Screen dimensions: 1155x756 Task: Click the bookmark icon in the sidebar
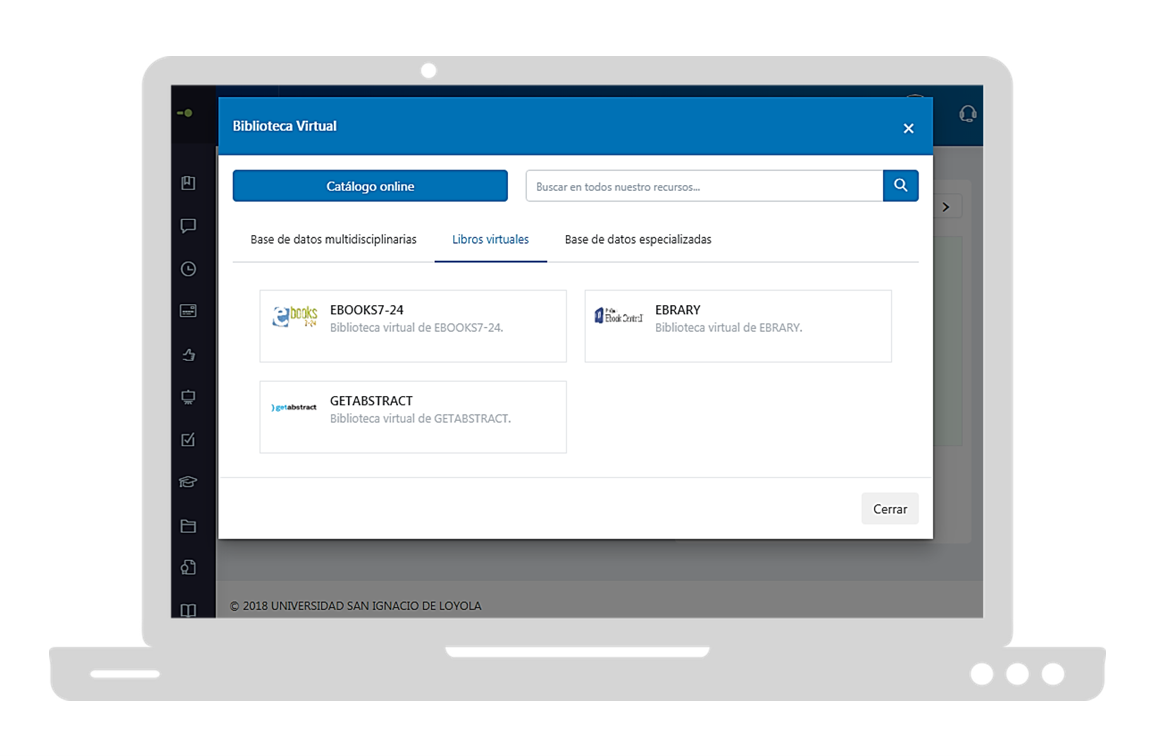click(188, 183)
